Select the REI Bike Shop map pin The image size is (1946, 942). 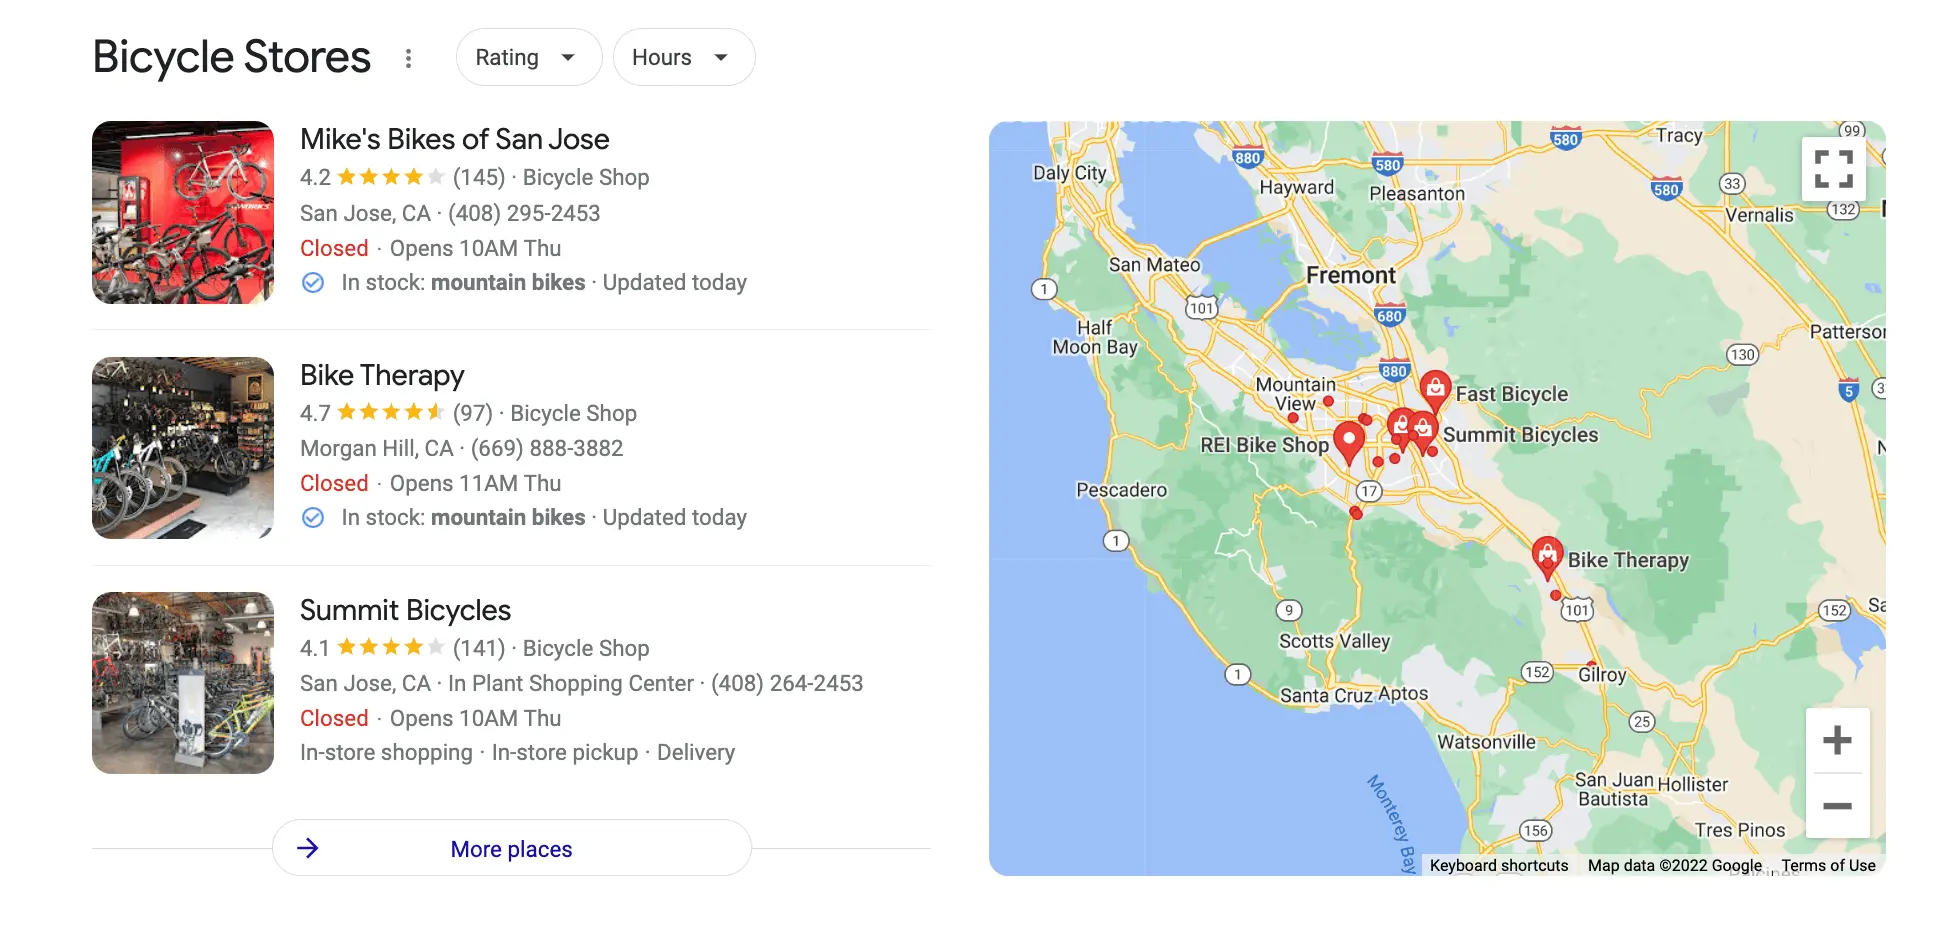[1349, 441]
